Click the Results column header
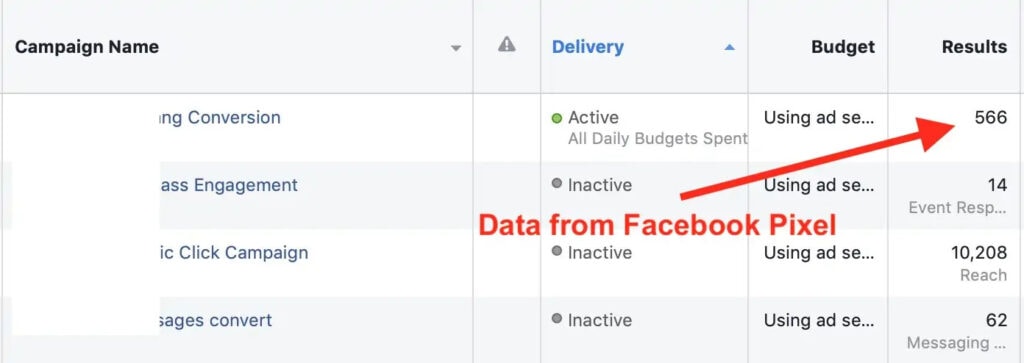This screenshot has height=363, width=1024. (x=974, y=47)
